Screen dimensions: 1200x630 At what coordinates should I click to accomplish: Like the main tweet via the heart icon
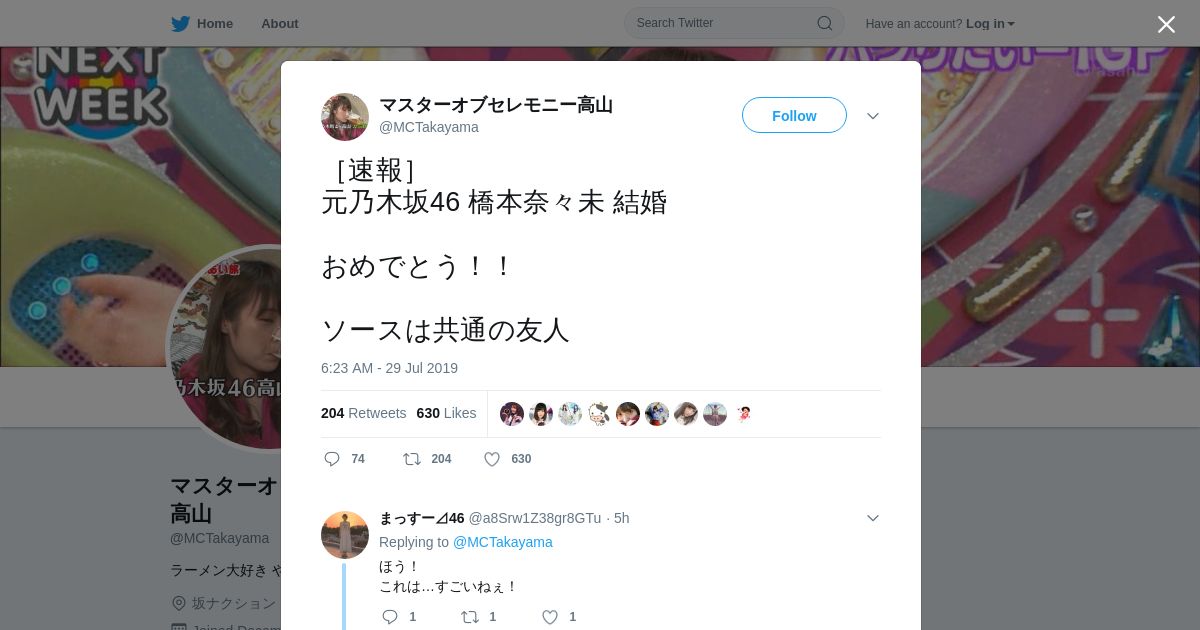click(x=492, y=459)
